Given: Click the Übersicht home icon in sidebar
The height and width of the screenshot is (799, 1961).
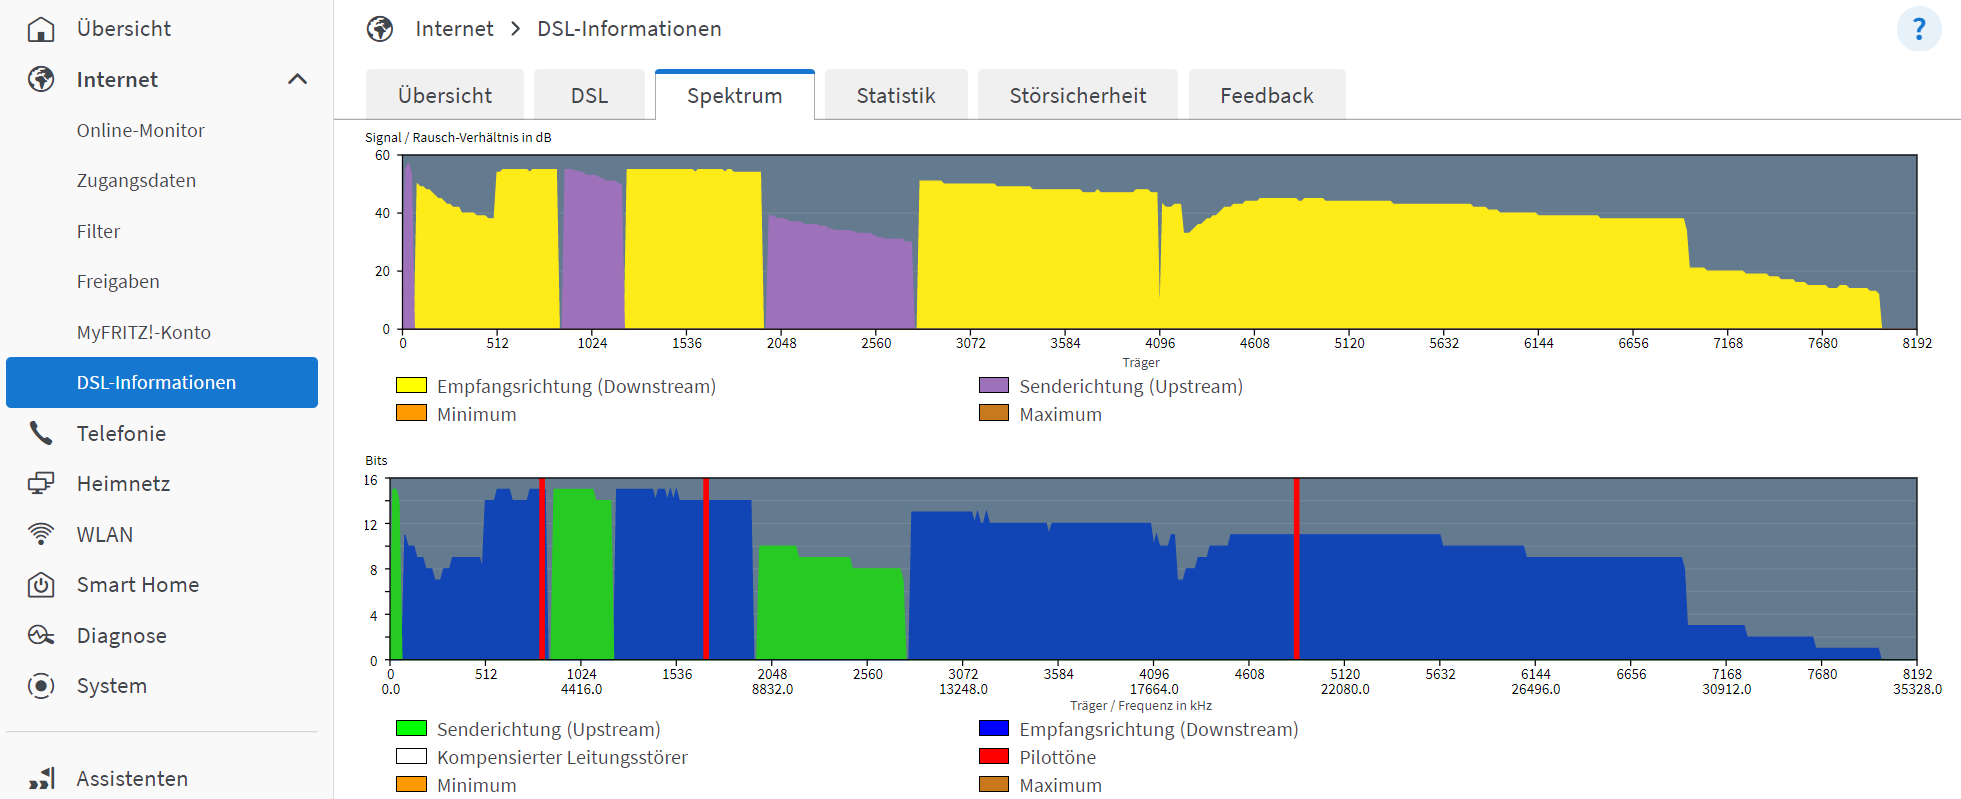Looking at the screenshot, I should coord(41,29).
